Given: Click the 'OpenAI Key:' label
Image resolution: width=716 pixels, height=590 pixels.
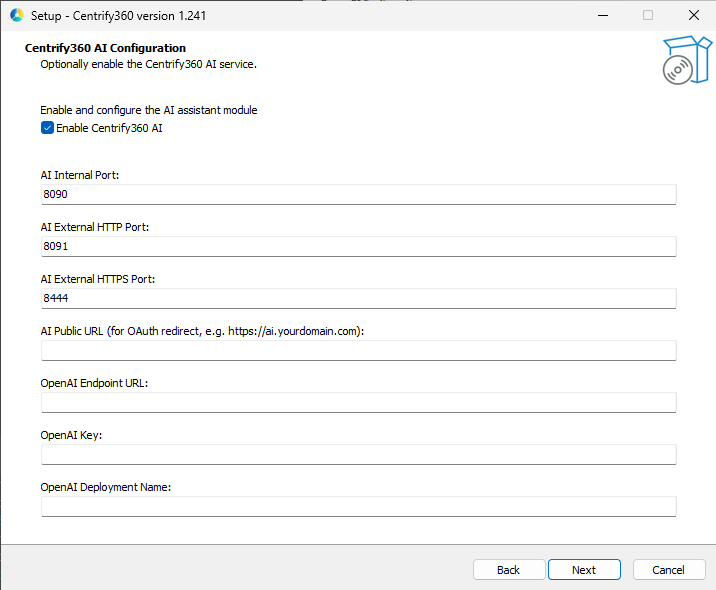Looking at the screenshot, I should click(x=71, y=435).
